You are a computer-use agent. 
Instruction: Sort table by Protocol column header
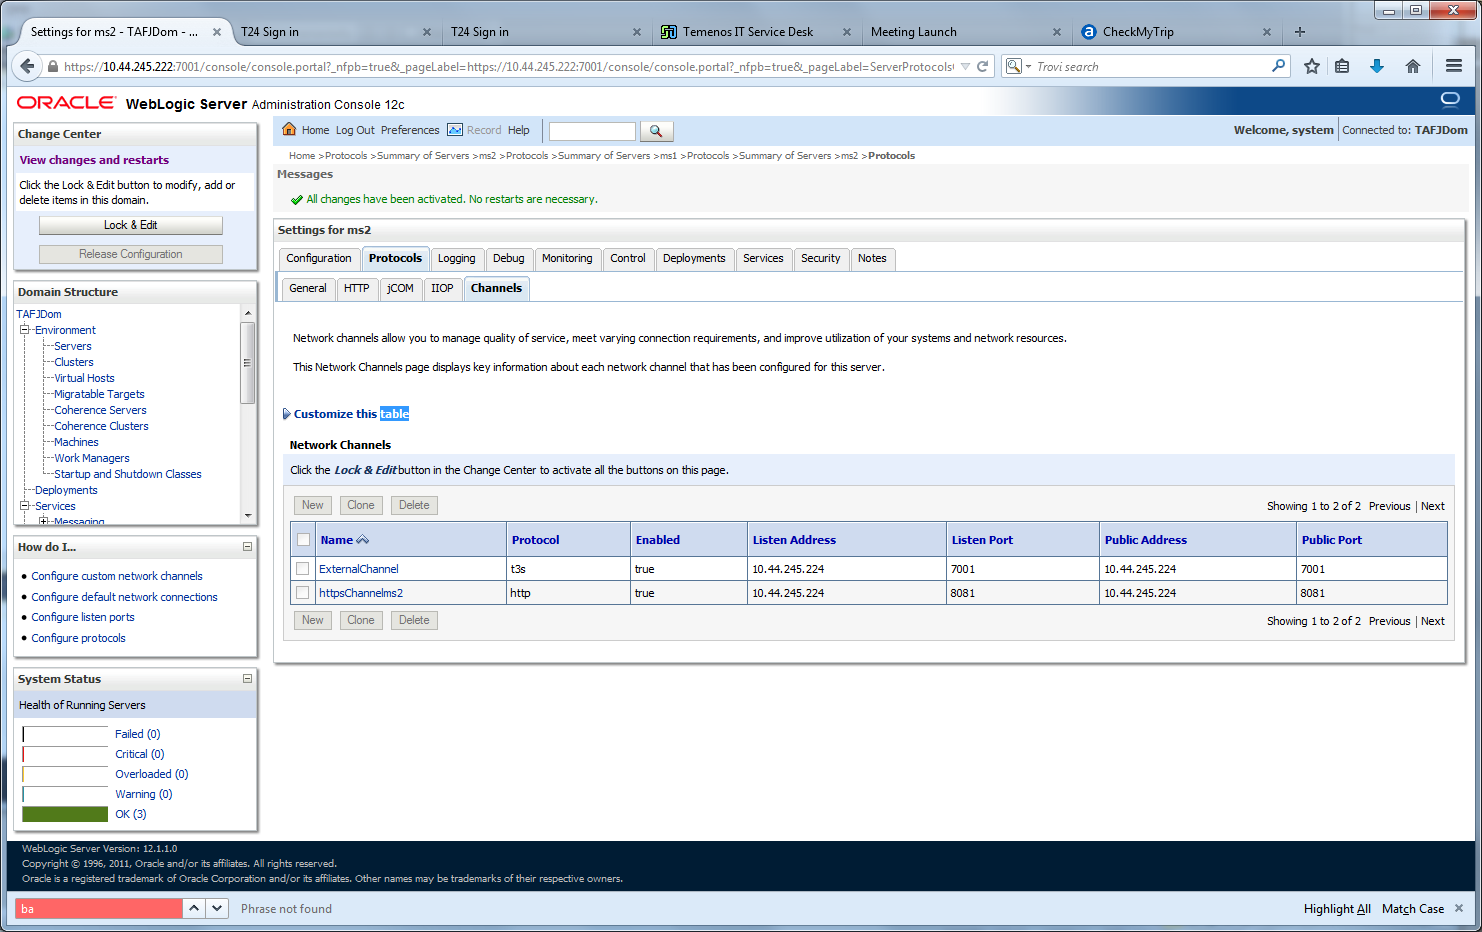tap(535, 540)
